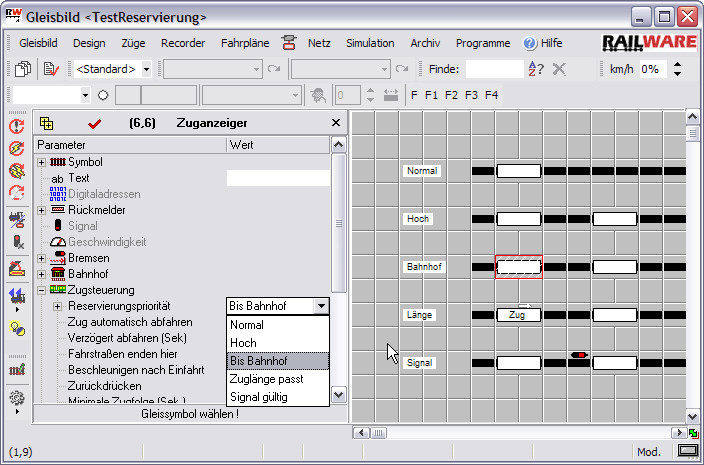
Task: Open the Fahrpläne menu
Action: (x=245, y=43)
